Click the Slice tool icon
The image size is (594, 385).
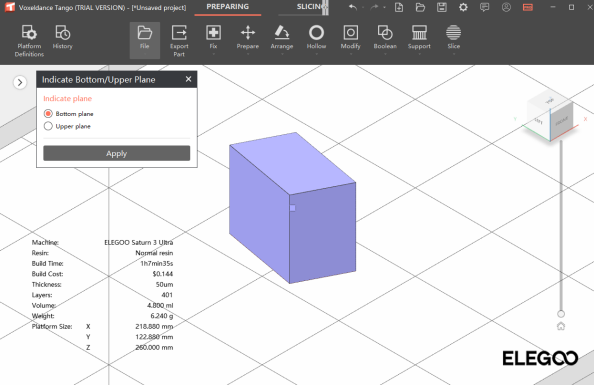pyautogui.click(x=453, y=33)
